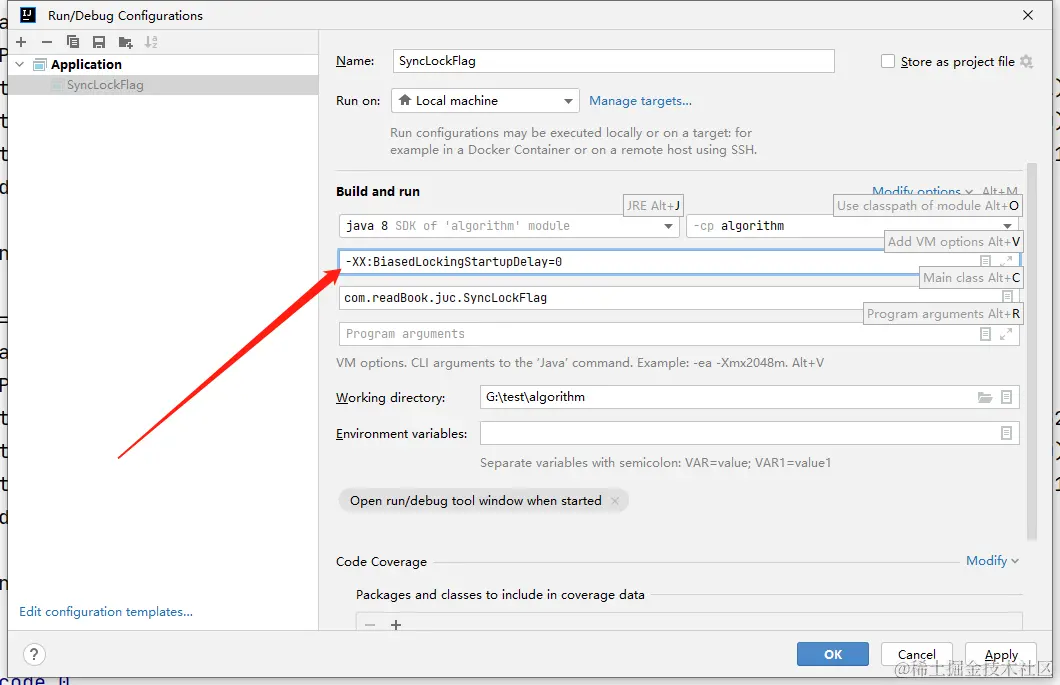This screenshot has width=1060, height=685.
Task: Create a new folder for configurations
Action: pos(125,42)
